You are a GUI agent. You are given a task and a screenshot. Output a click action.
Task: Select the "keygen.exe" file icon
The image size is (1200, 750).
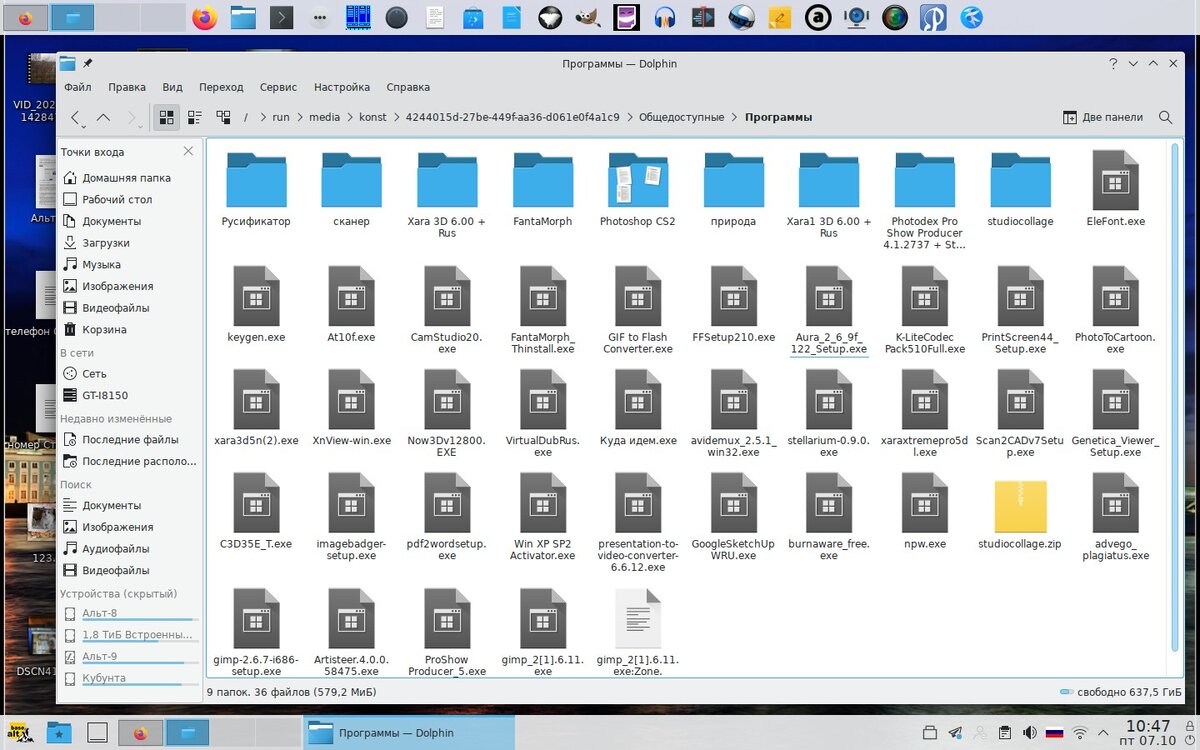(x=256, y=296)
